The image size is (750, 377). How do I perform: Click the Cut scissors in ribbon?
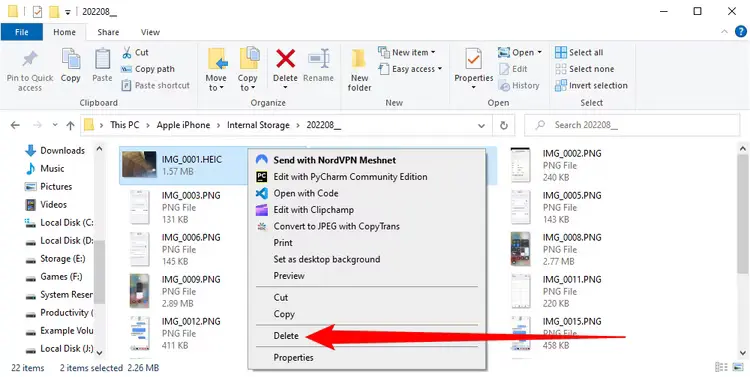[135, 52]
